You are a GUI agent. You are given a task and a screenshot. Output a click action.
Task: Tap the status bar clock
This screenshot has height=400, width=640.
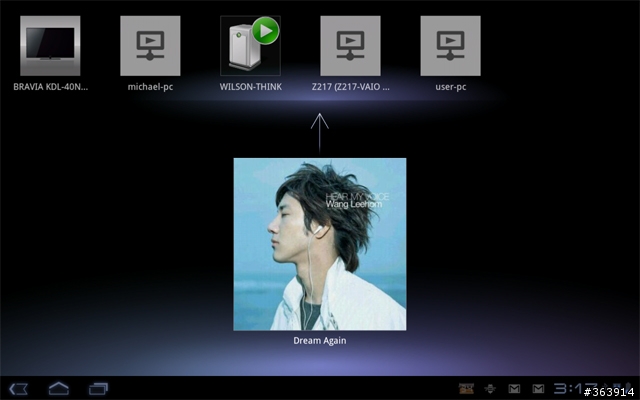click(575, 388)
